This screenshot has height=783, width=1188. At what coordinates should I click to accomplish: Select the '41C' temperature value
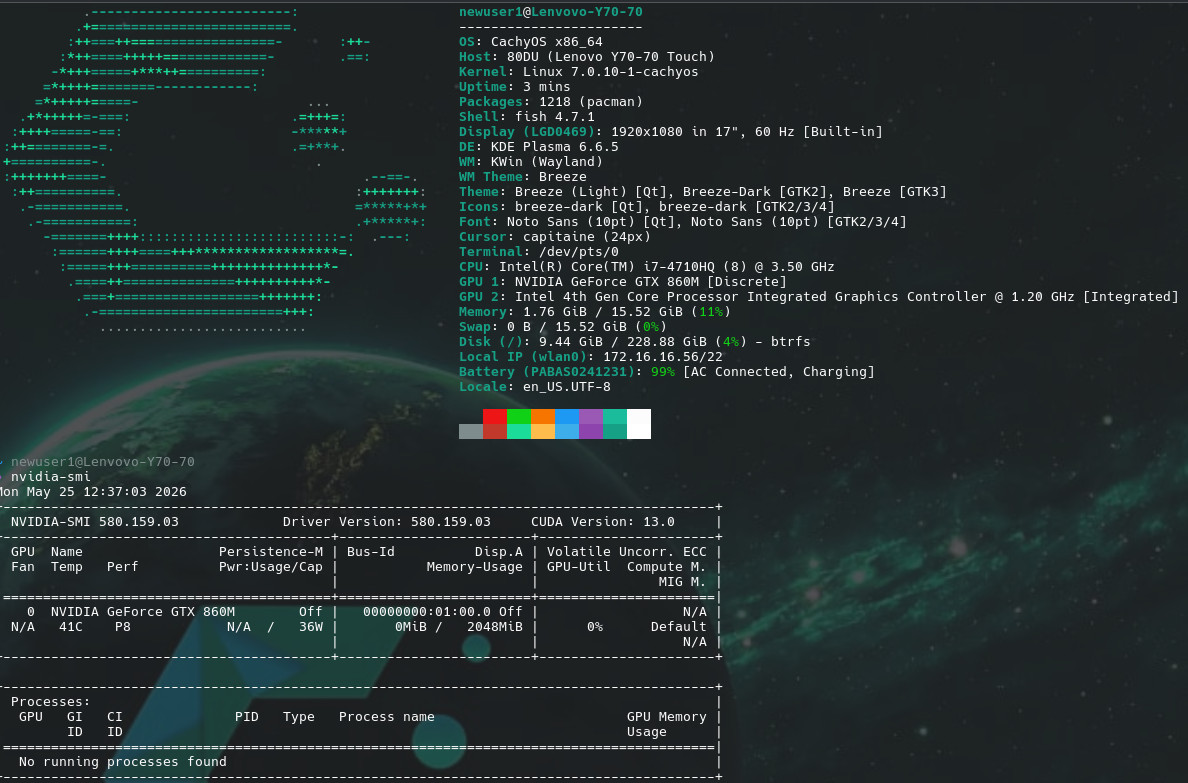click(70, 627)
